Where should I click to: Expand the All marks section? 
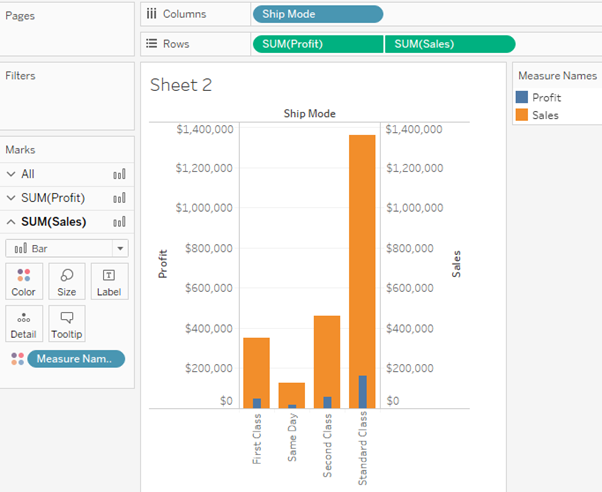[11, 174]
